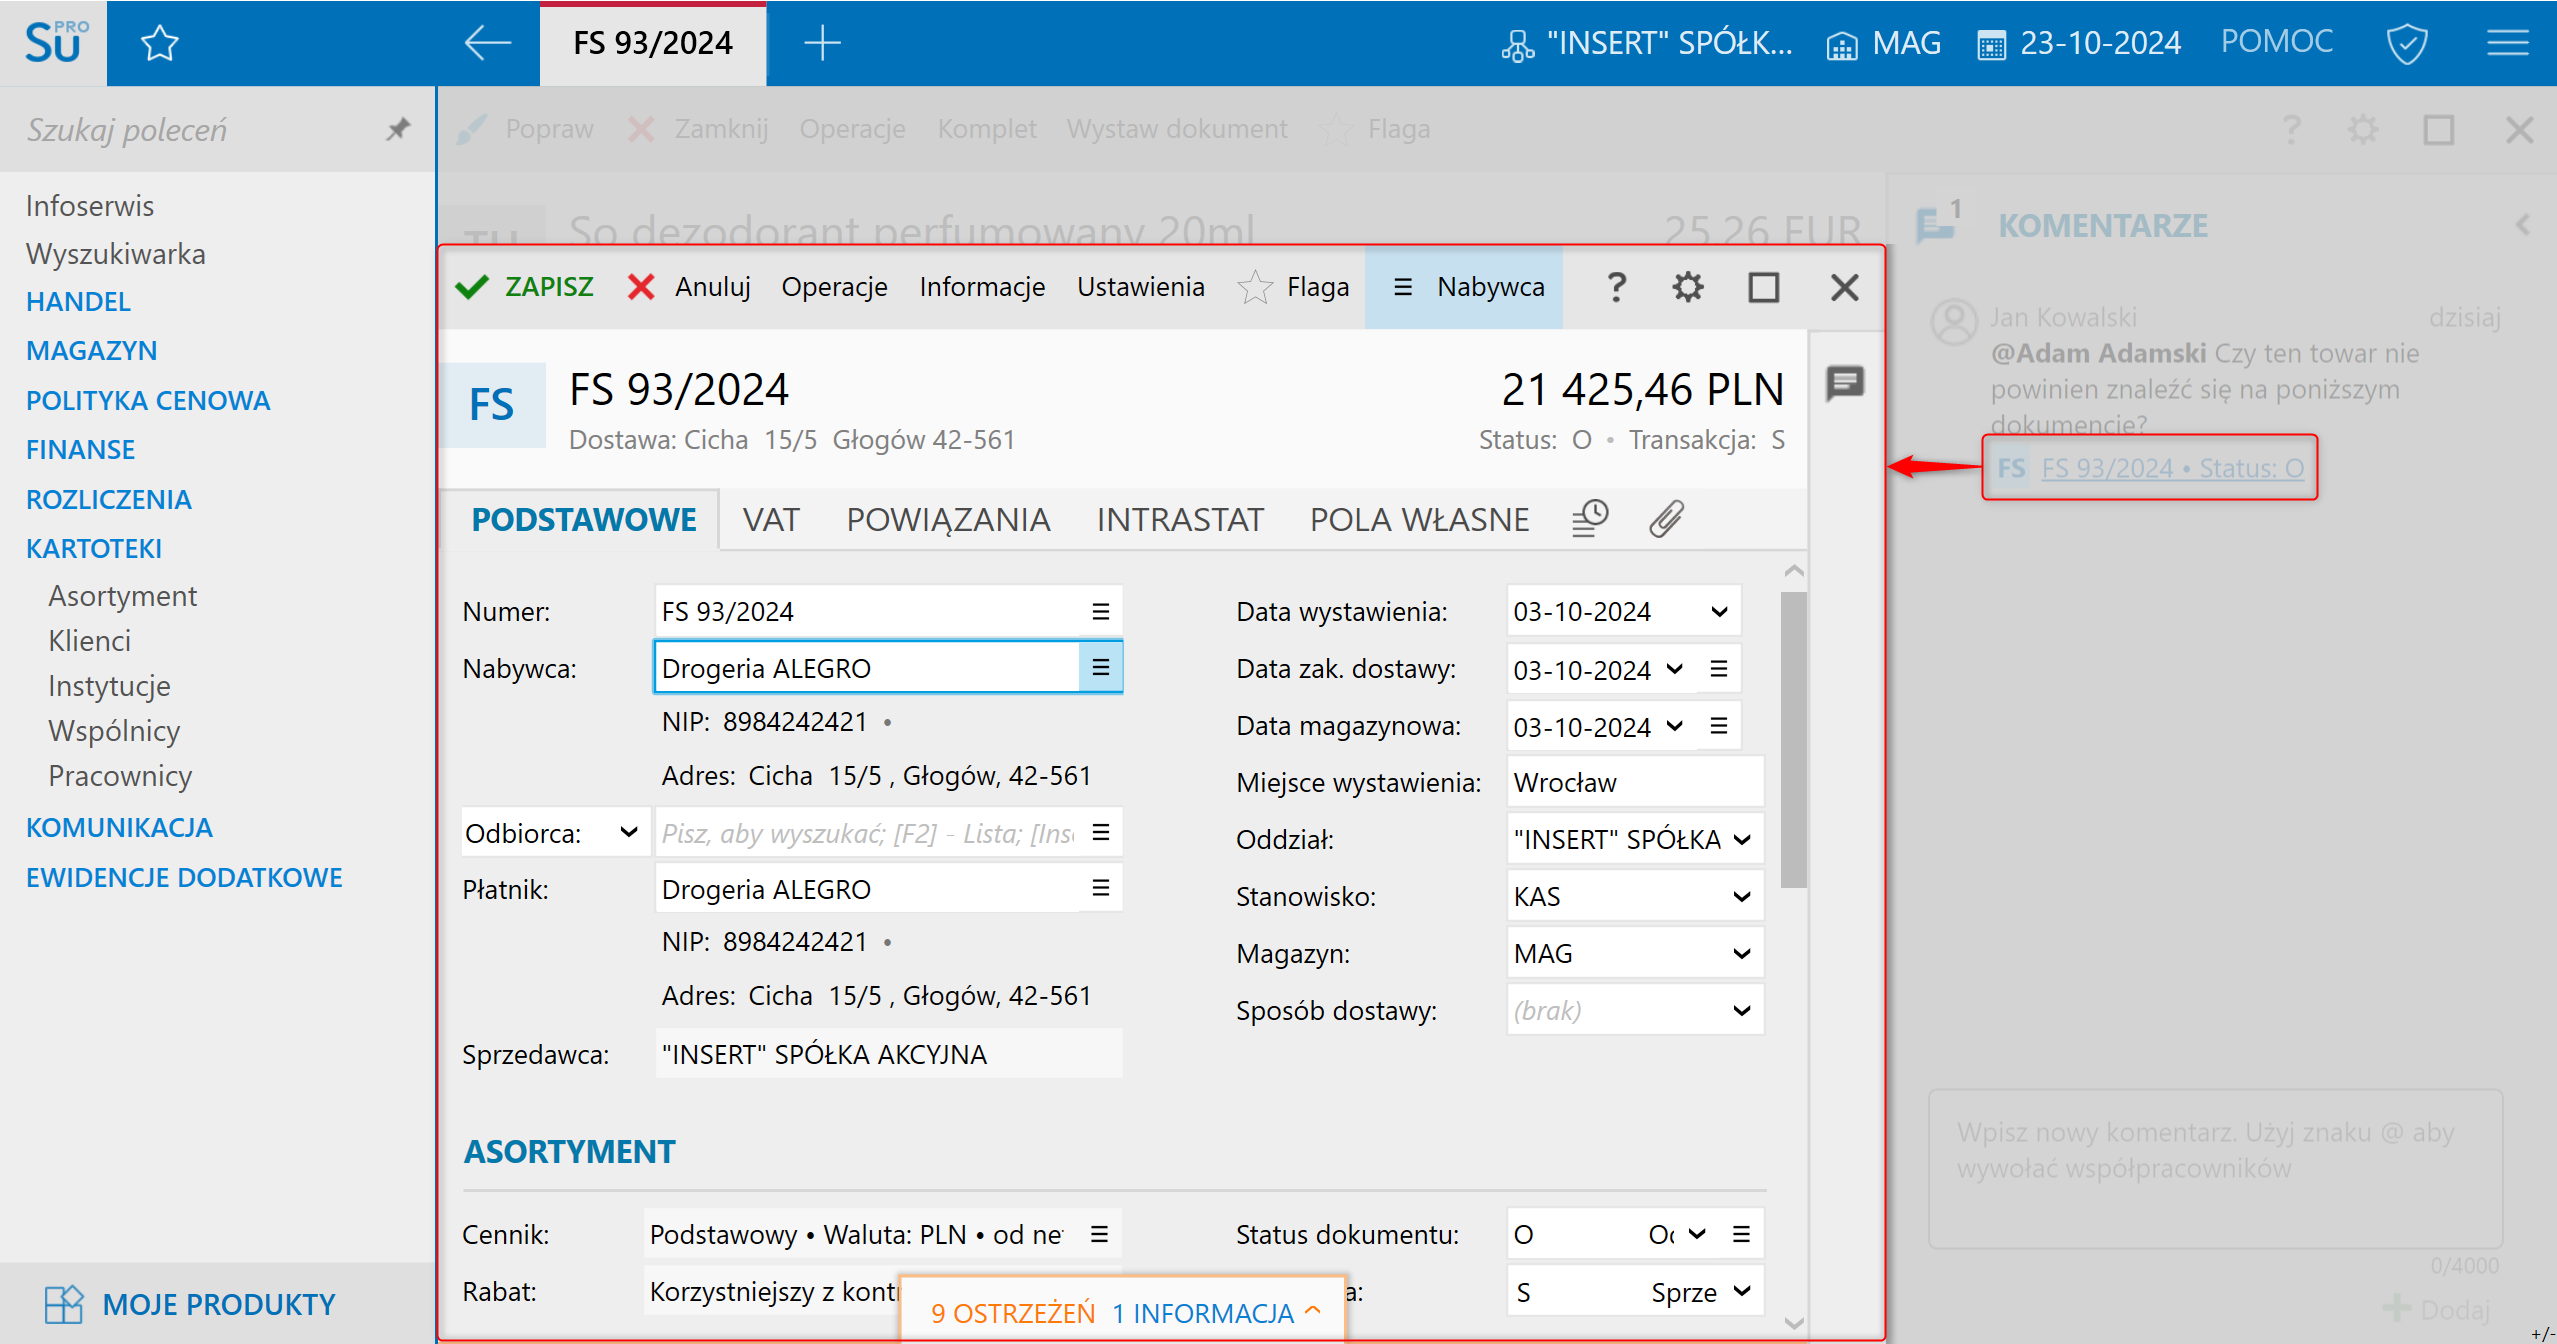2557x1344 pixels.
Task: Click the ZAPISZ save button
Action: [525, 288]
